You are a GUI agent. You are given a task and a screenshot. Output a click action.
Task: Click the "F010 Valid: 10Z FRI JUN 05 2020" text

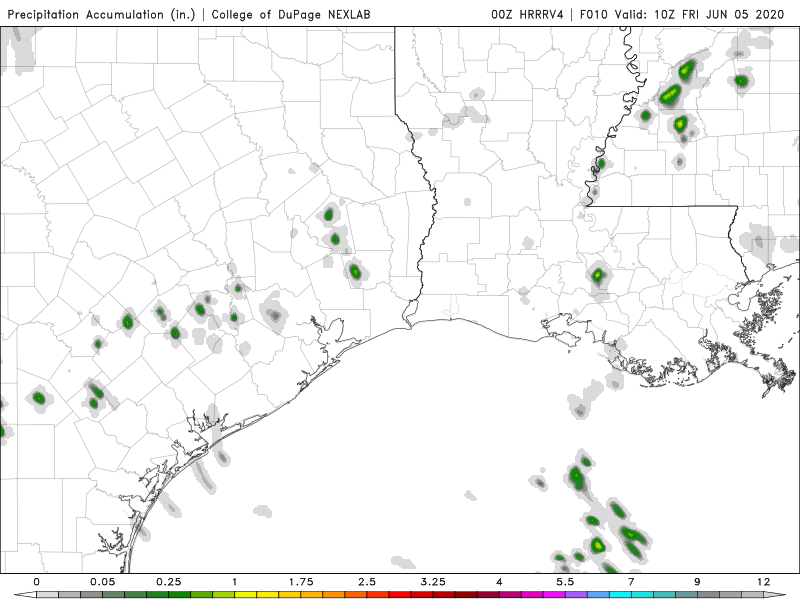pos(682,14)
